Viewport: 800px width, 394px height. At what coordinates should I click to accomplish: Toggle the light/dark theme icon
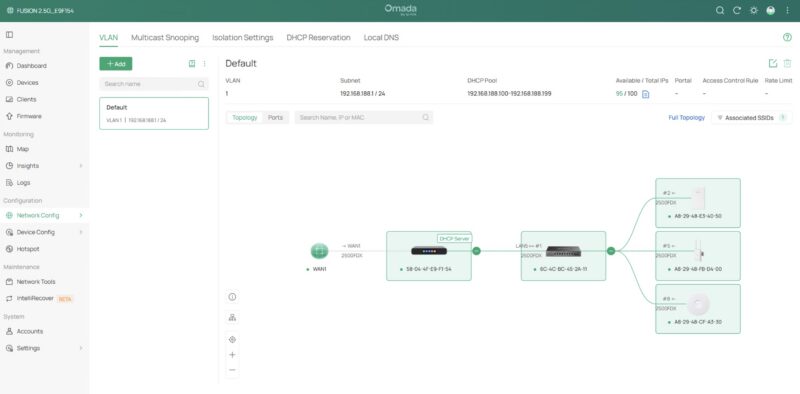[754, 11]
